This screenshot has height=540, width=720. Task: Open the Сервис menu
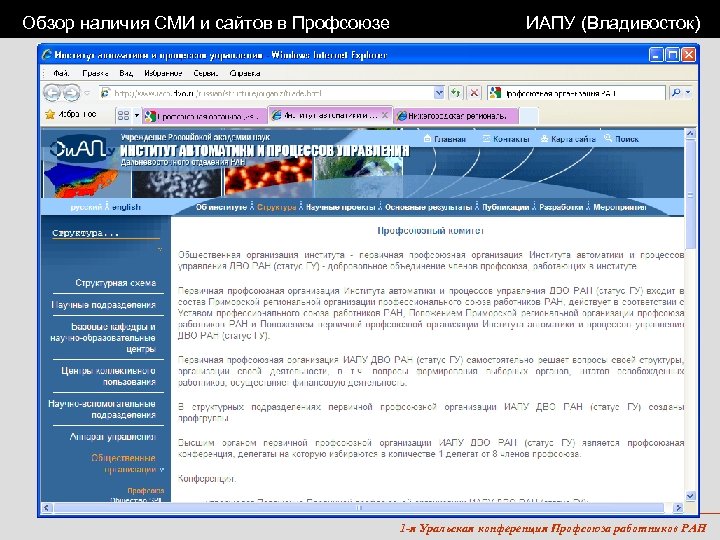click(205, 73)
